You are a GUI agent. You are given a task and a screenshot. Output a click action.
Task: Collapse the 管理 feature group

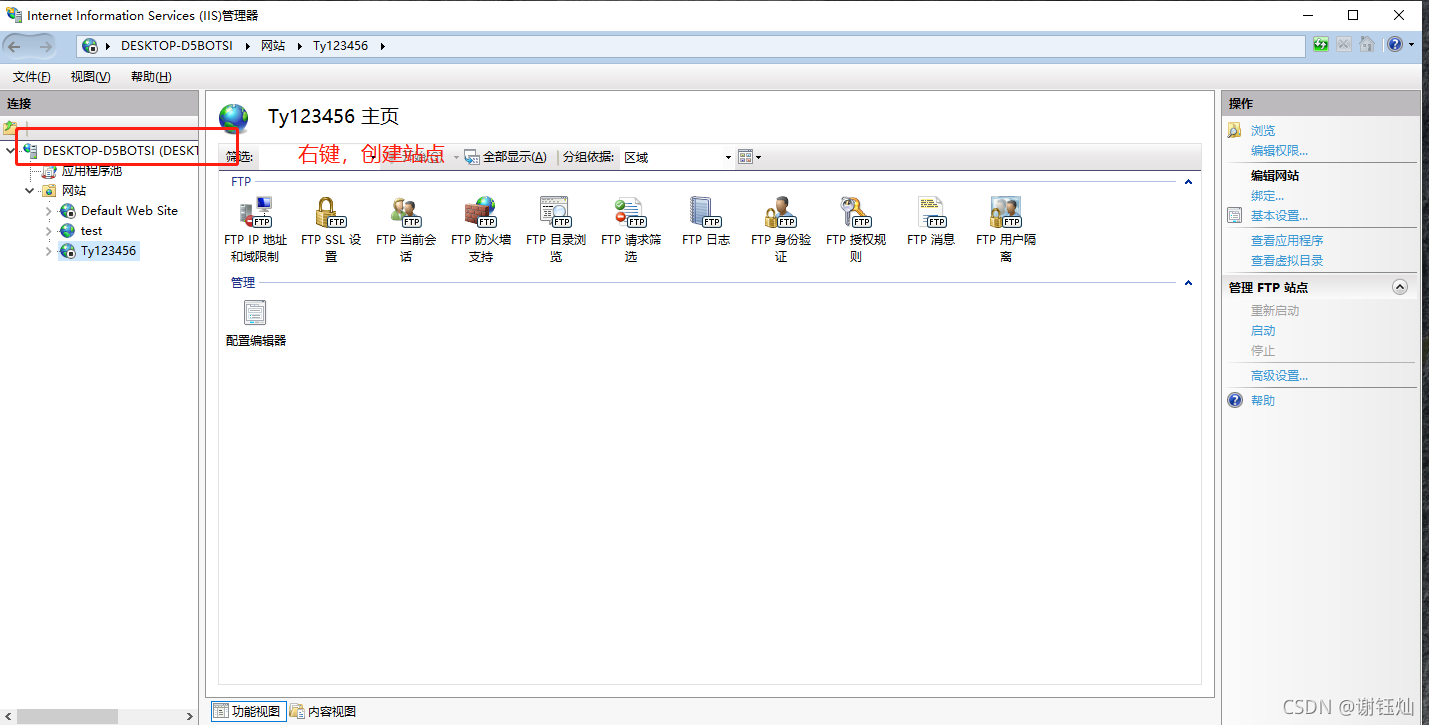tap(1188, 283)
